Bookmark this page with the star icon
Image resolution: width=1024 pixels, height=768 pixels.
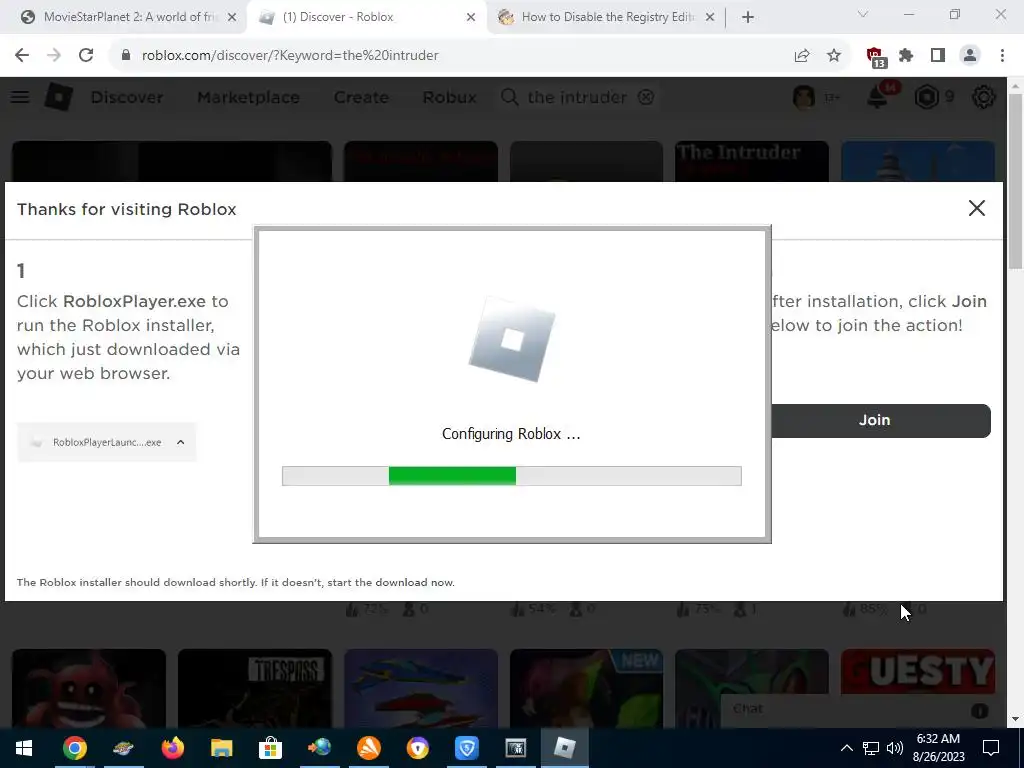834,56
